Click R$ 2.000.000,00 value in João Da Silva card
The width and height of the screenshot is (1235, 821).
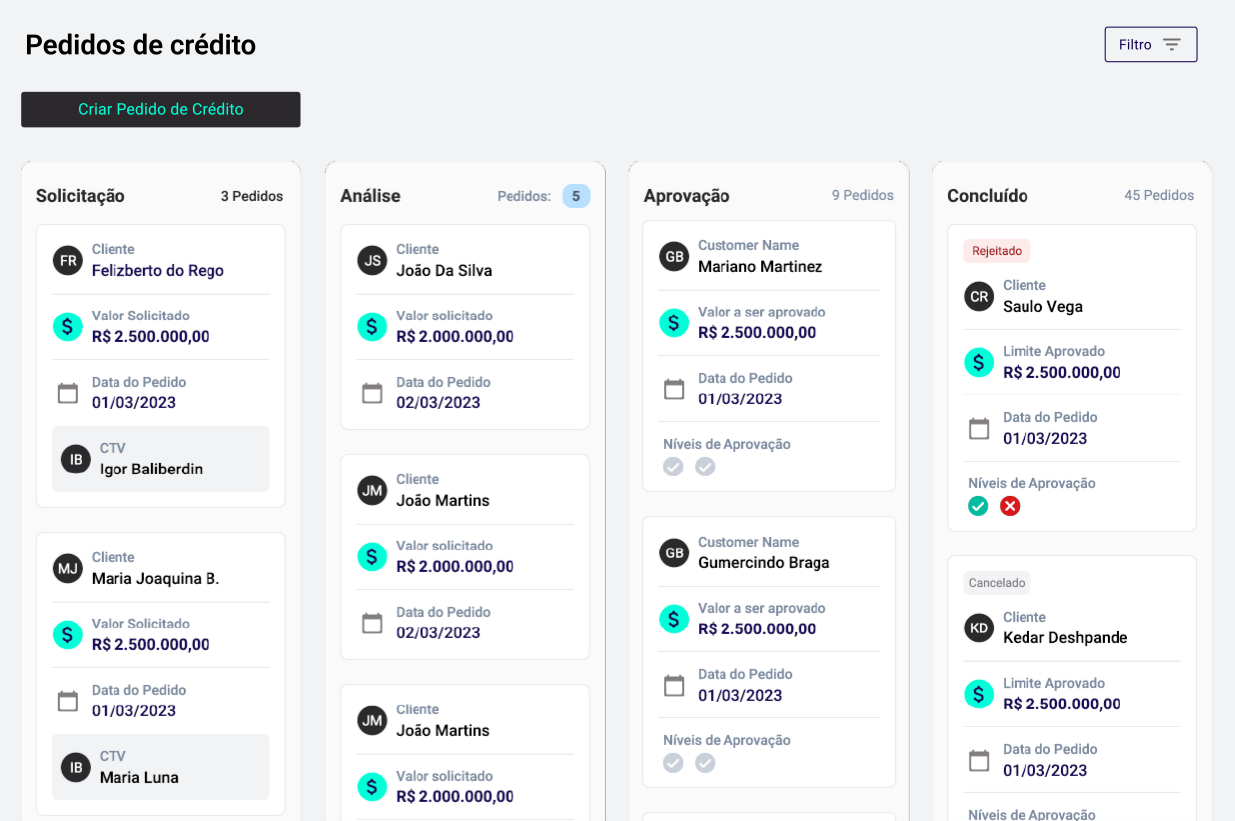(455, 337)
